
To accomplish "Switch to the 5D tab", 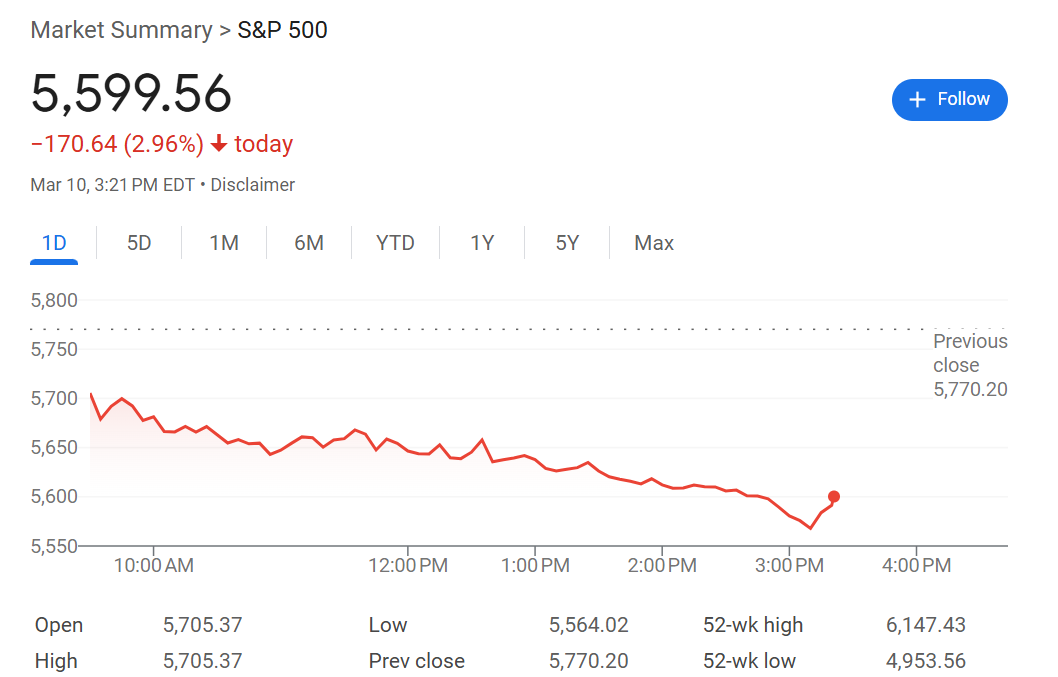I will pos(139,243).
